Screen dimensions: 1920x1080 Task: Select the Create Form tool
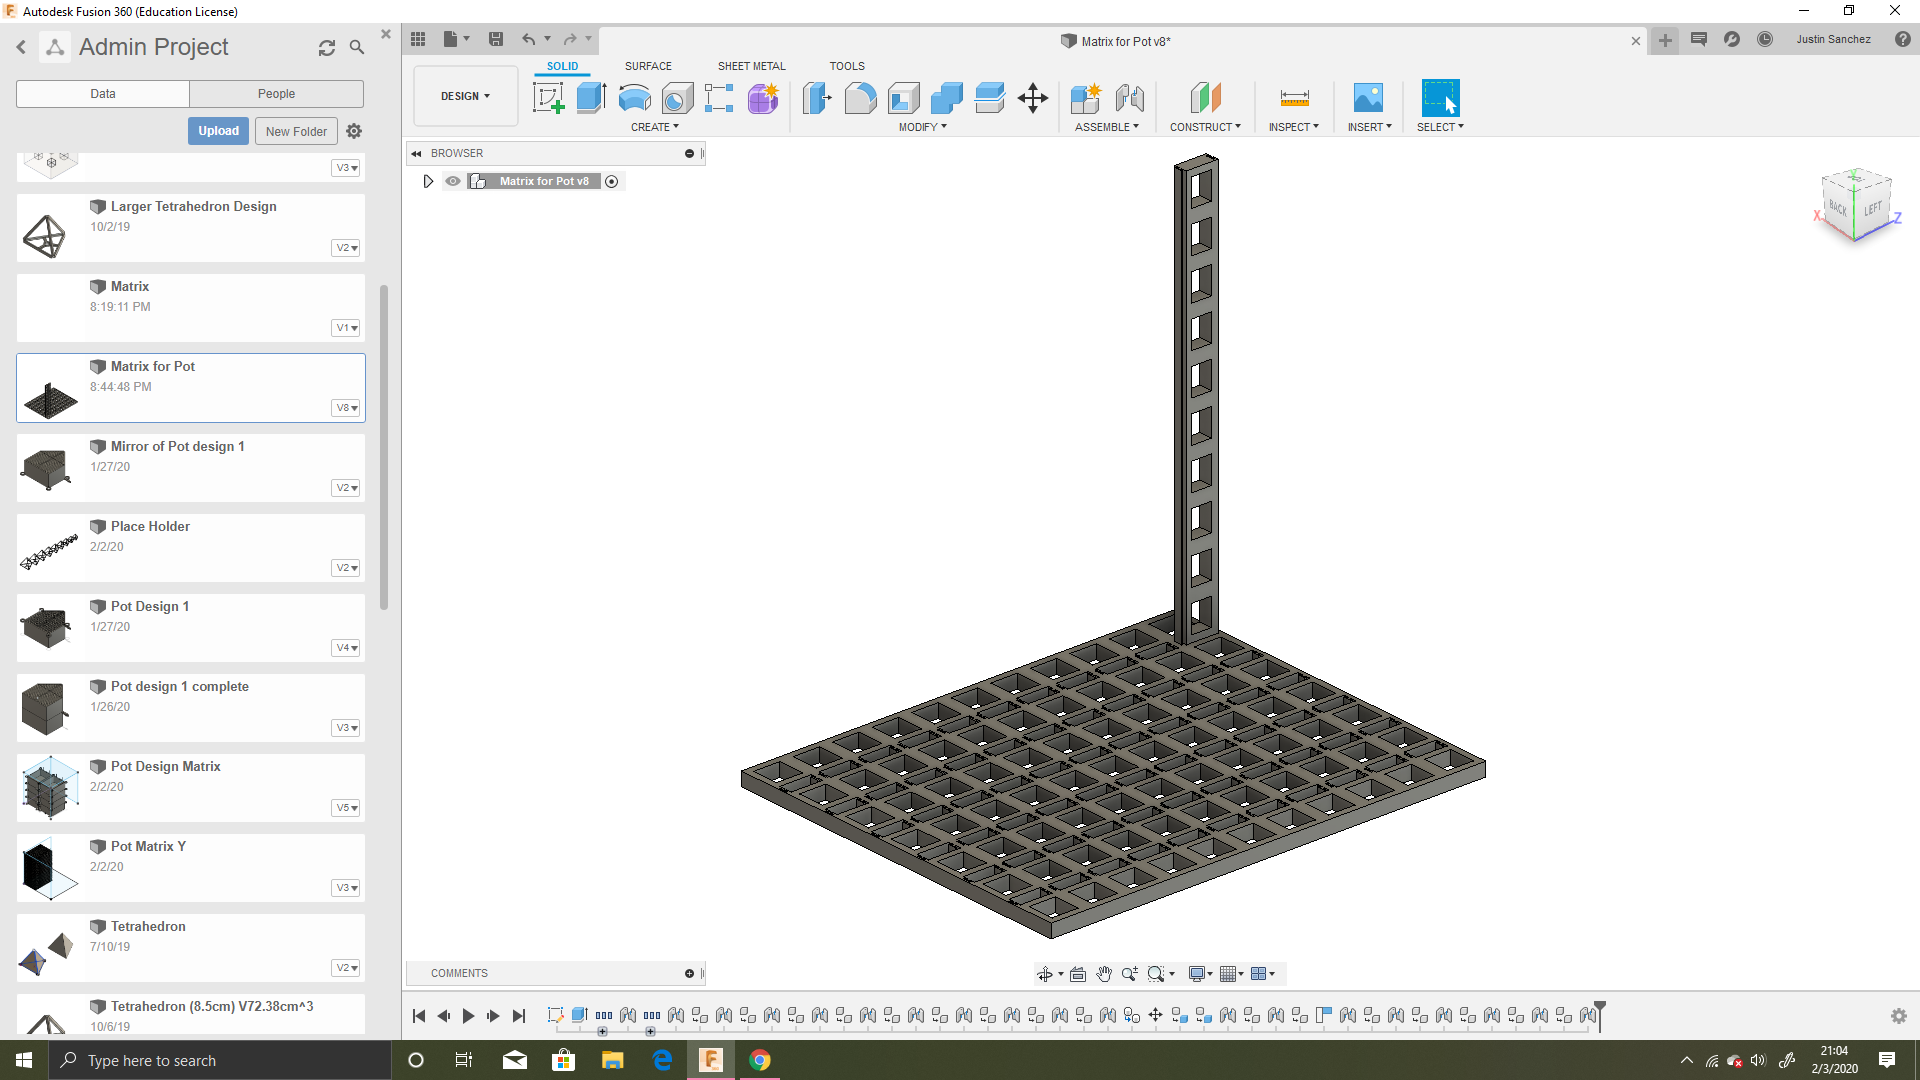pyautogui.click(x=763, y=98)
